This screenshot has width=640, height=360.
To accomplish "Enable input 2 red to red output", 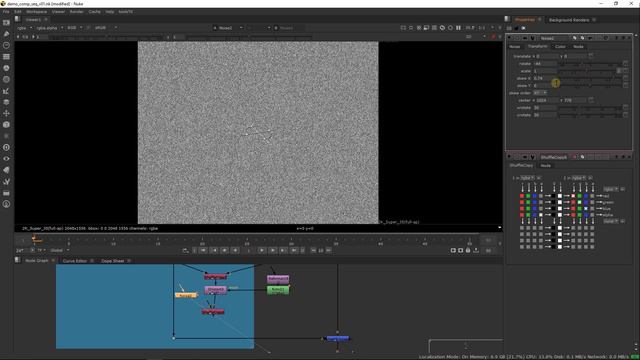I will coord(573,196).
